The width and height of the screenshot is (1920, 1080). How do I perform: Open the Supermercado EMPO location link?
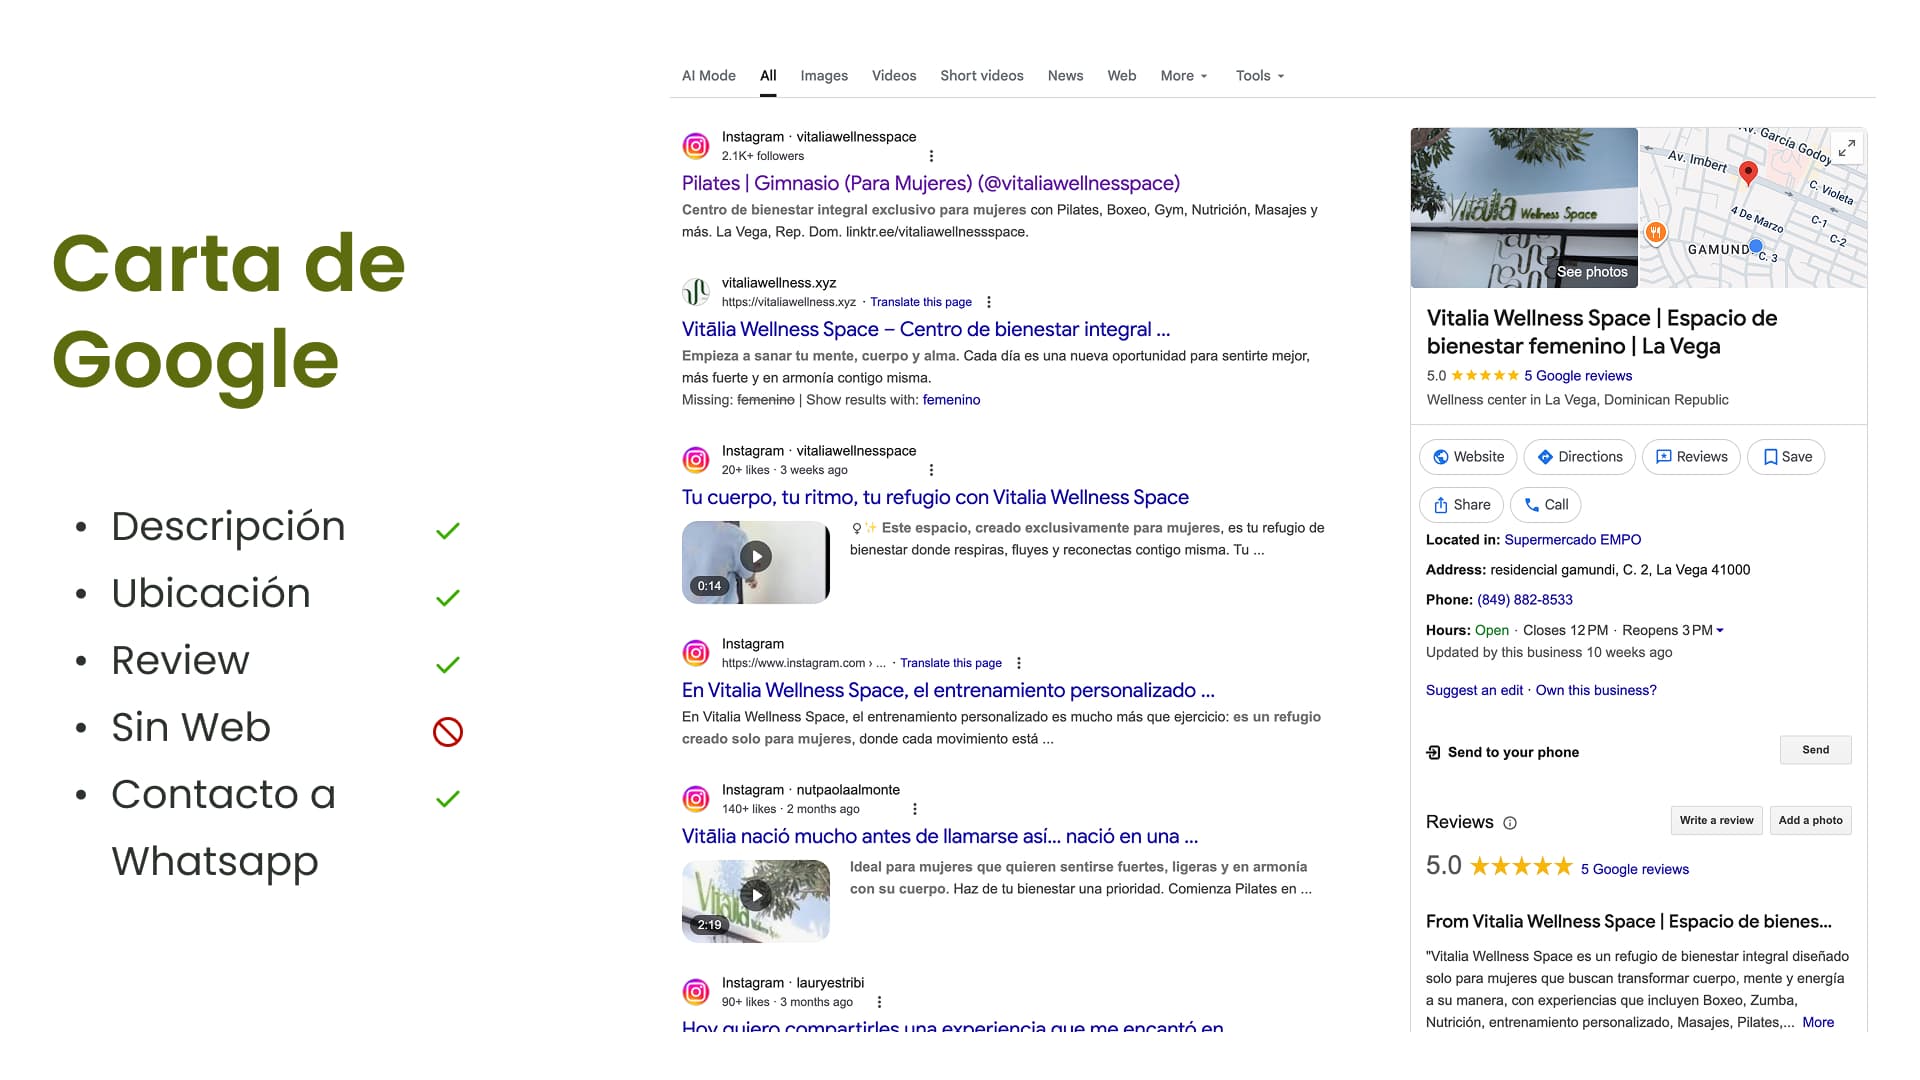pyautogui.click(x=1573, y=540)
